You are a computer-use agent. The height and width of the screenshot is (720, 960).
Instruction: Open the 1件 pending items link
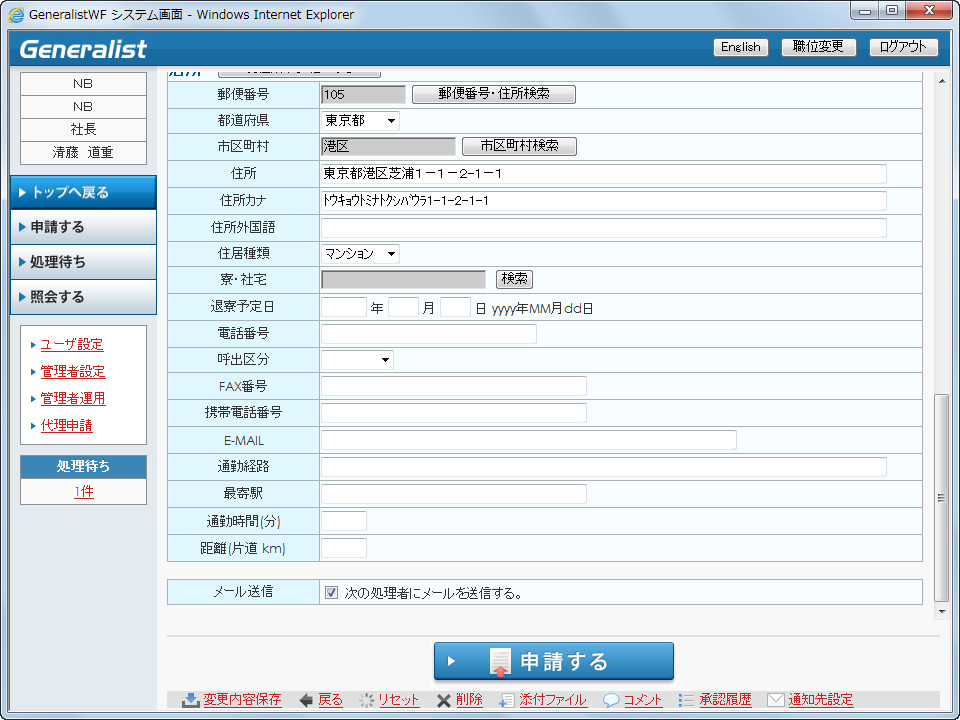click(x=84, y=492)
